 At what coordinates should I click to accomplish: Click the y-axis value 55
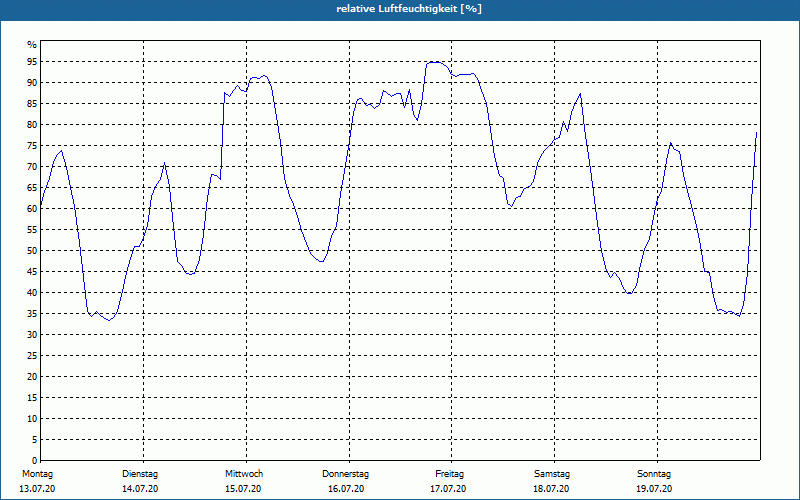[x=32, y=230]
